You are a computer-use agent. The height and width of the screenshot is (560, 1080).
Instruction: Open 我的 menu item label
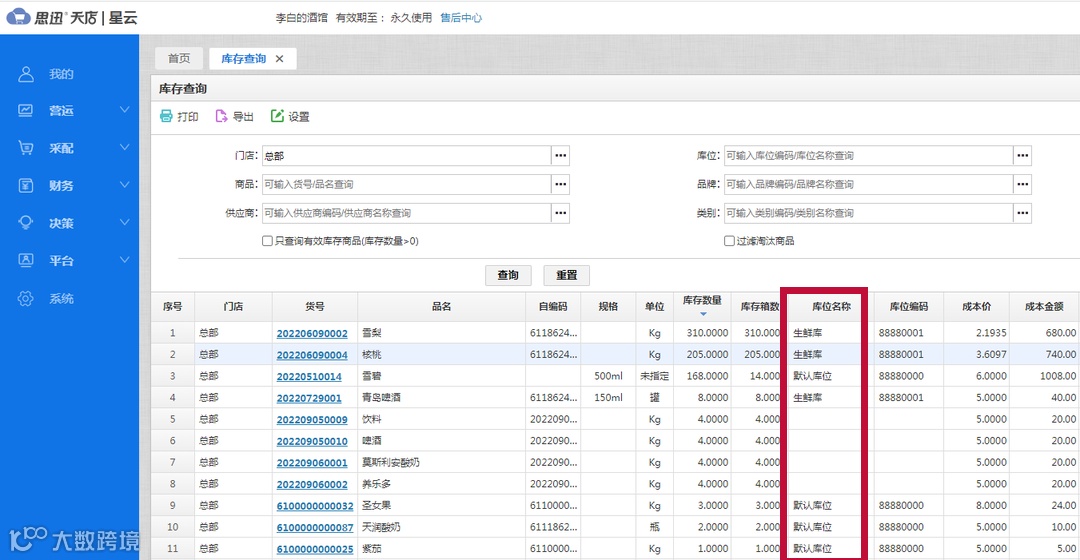61,74
